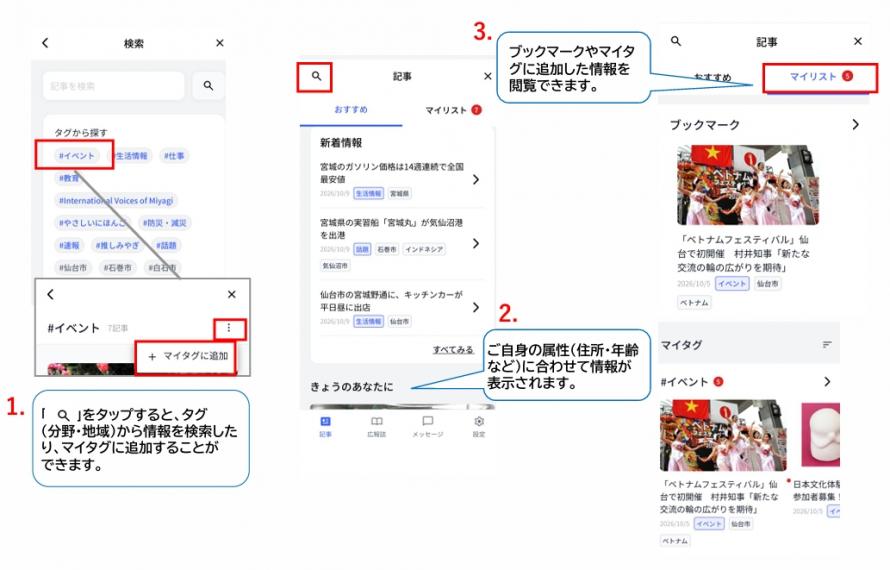890x570 pixels.
Task: Choose the #やさしいにほんご tag
Action: (x=91, y=223)
